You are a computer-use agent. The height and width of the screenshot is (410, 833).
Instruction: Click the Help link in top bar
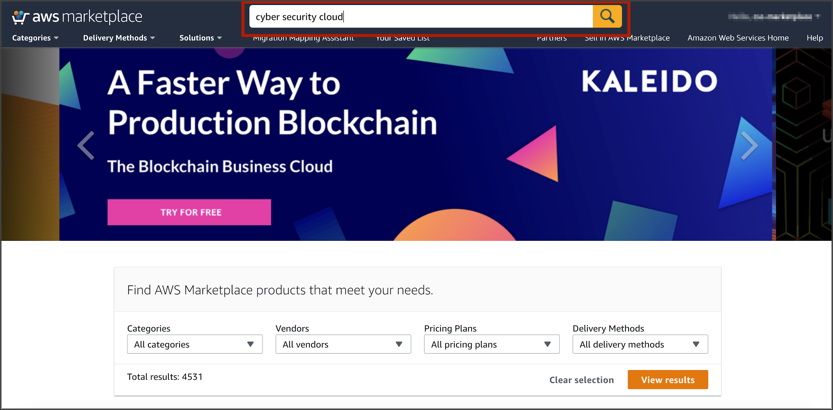[x=815, y=38]
